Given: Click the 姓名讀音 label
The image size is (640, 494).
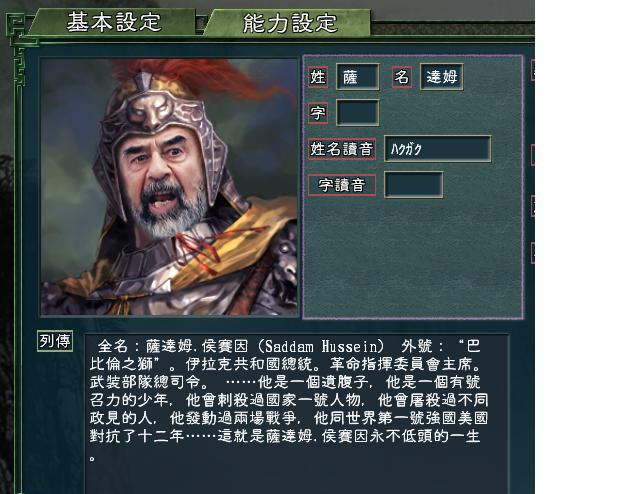Looking at the screenshot, I should (342, 149).
